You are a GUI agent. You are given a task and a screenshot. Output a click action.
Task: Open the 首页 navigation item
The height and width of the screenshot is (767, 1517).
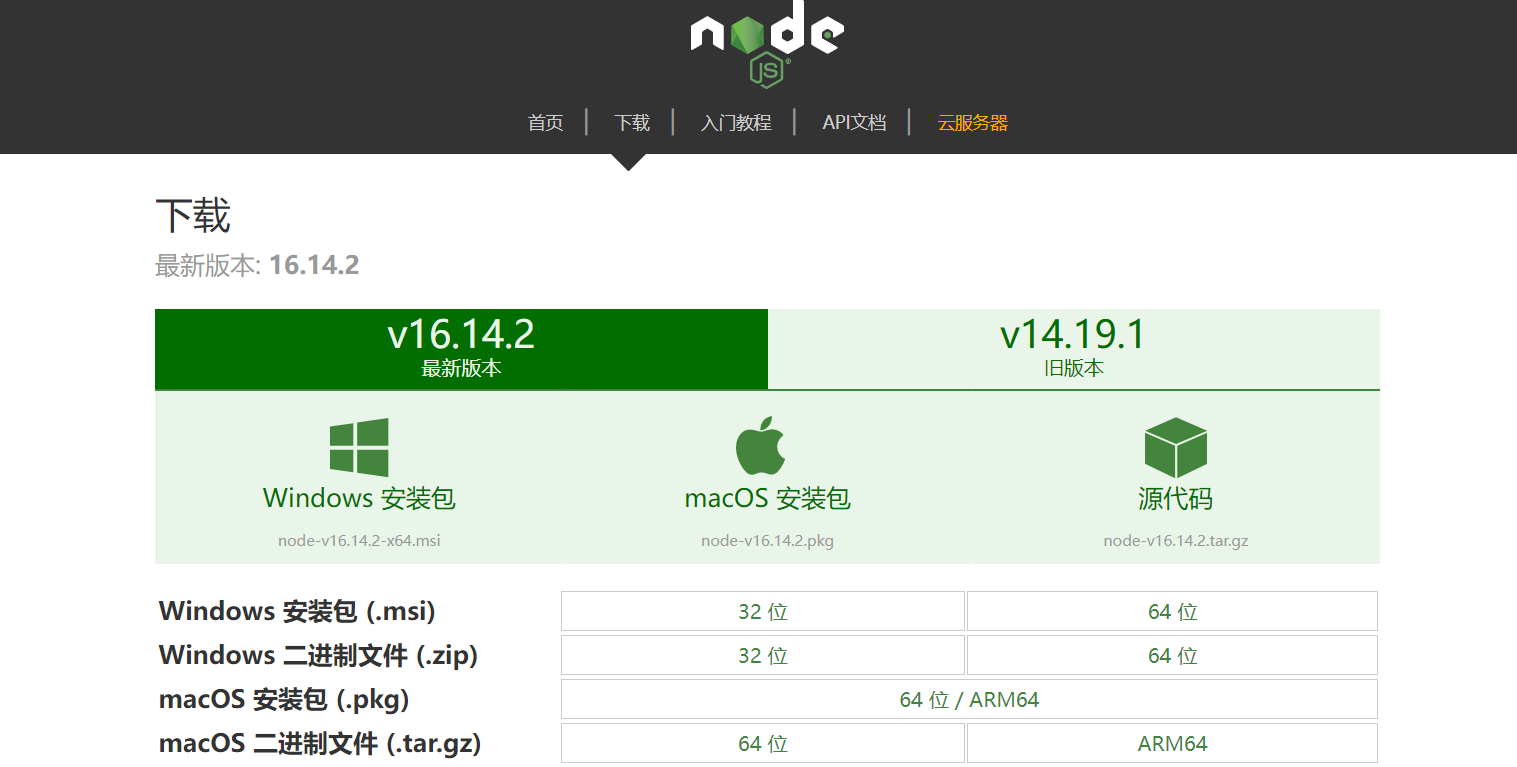(546, 123)
